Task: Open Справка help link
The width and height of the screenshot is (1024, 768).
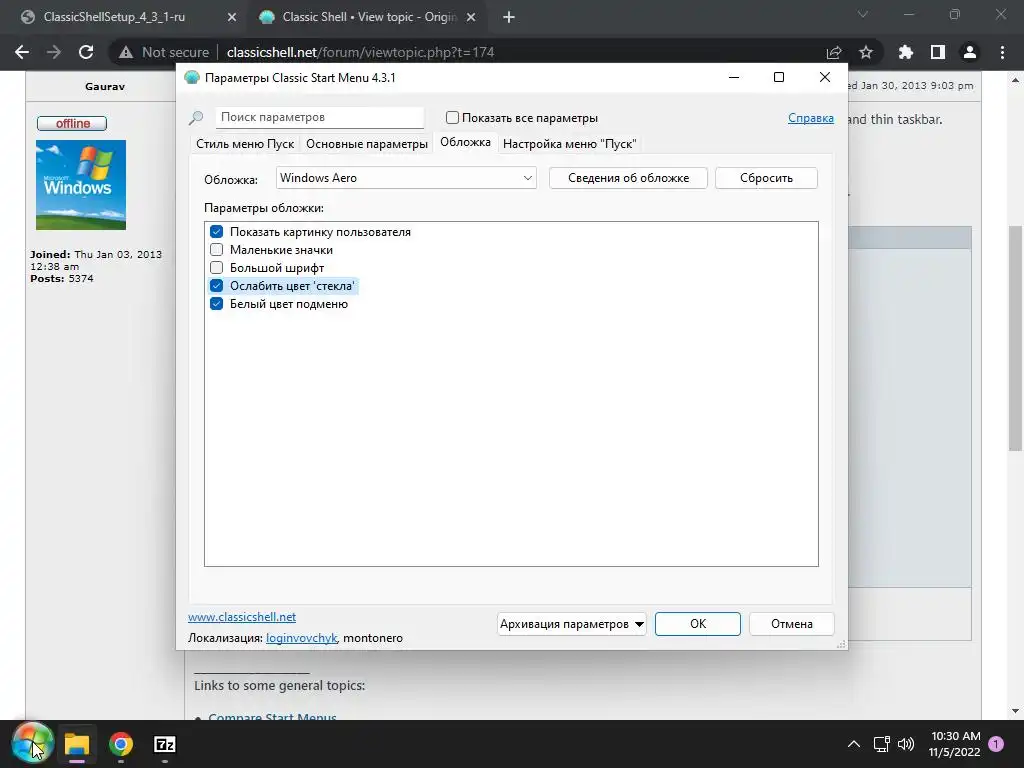Action: (x=810, y=118)
